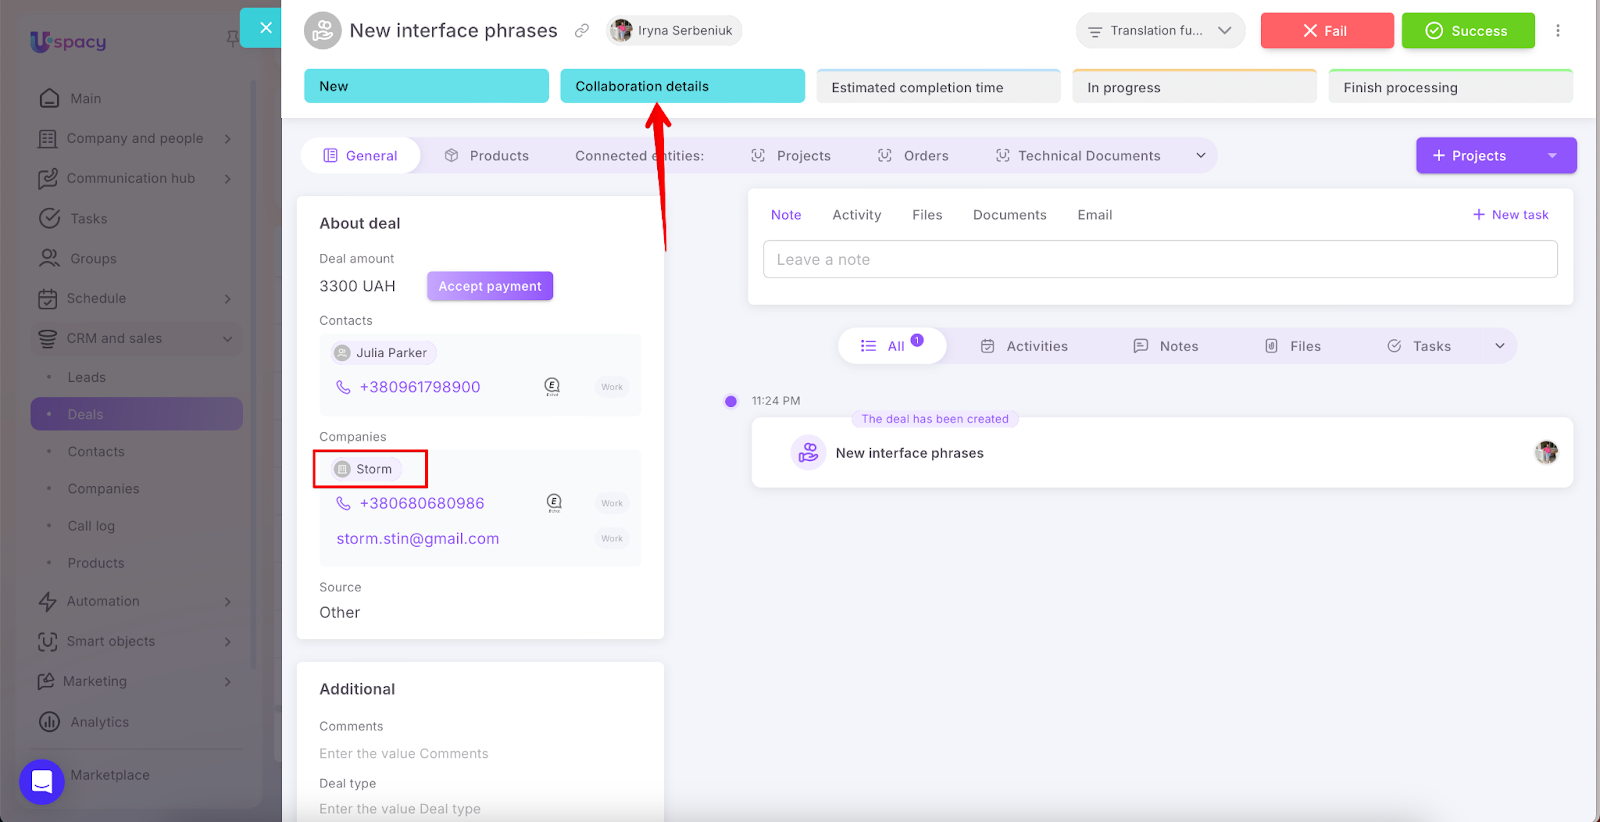Expand the Projects button dropdown arrow
The height and width of the screenshot is (822, 1600).
(1552, 156)
